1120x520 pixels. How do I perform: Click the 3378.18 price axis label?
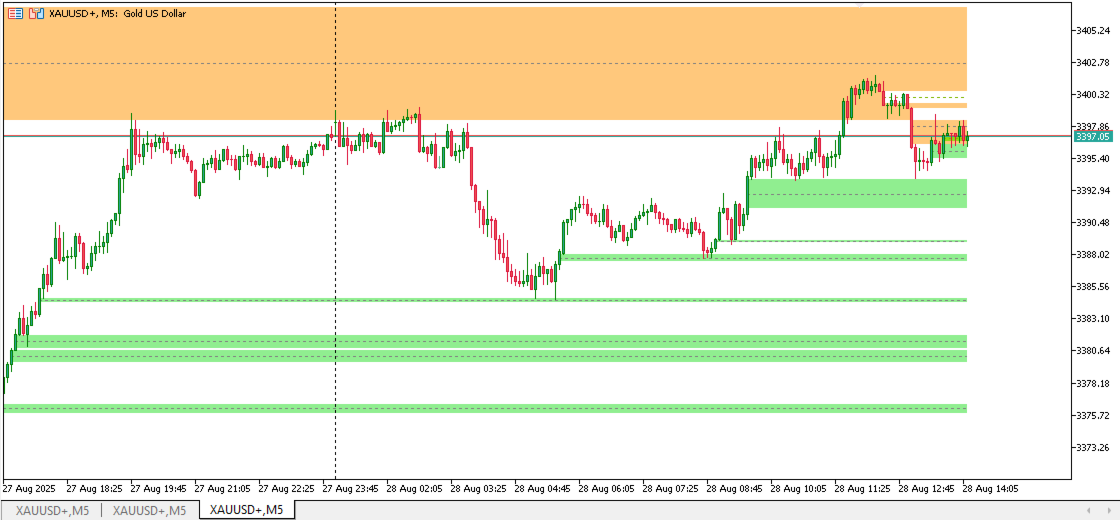(x=1093, y=384)
